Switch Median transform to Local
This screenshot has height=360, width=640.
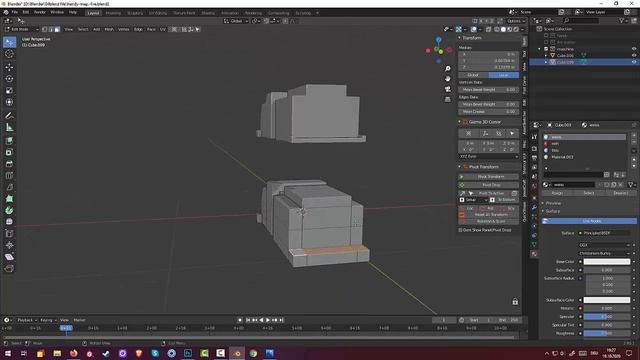(x=504, y=75)
